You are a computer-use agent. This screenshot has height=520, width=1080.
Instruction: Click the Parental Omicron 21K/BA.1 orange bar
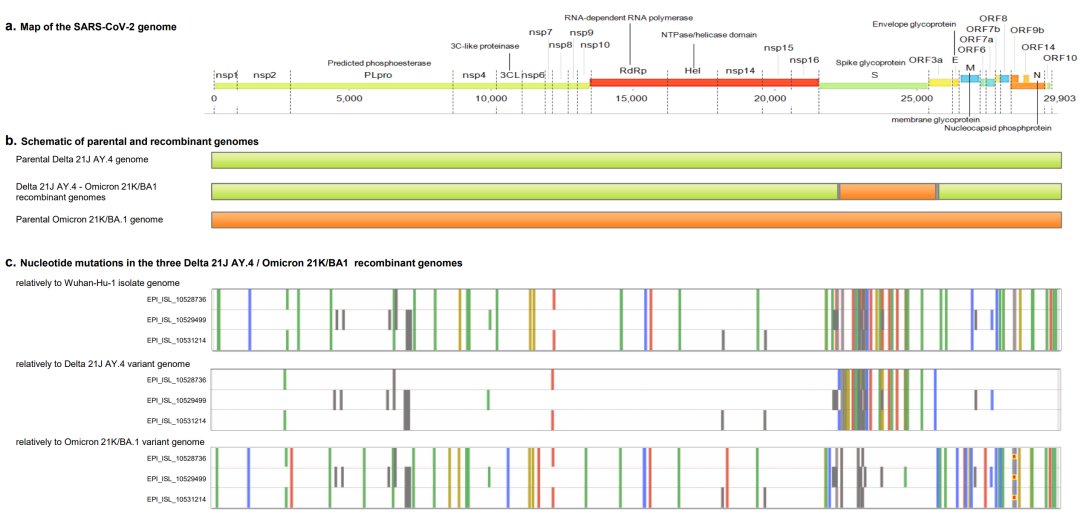coord(637,219)
